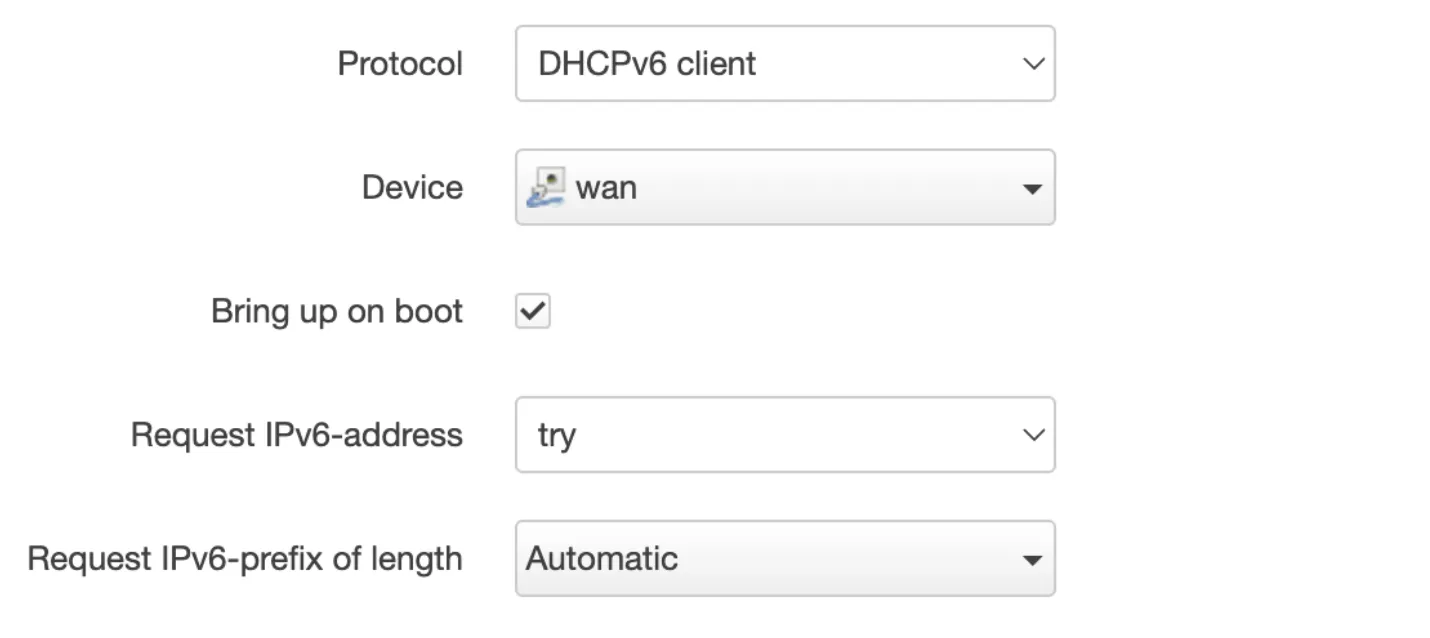This screenshot has height=638, width=1430.
Task: Expand the IPv6-prefix length dropdown showing Automatic
Action: tap(785, 558)
